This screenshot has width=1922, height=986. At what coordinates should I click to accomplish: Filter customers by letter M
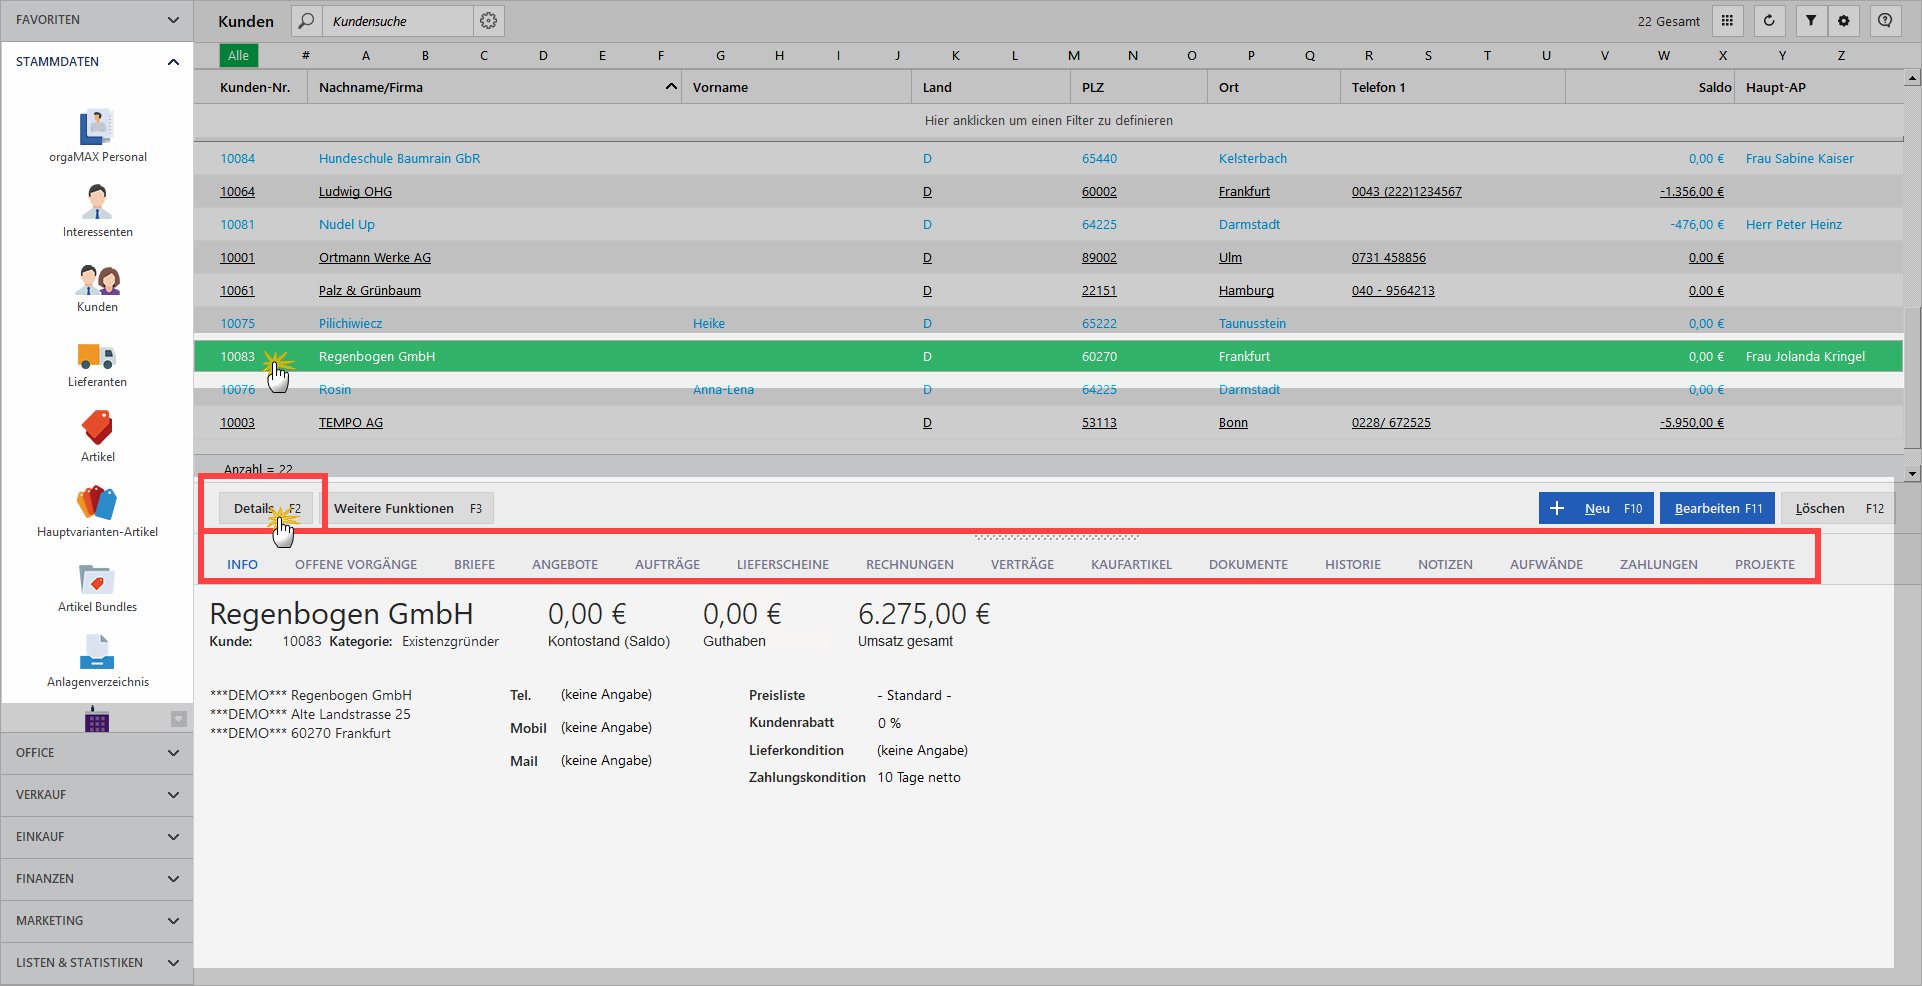[x=1074, y=56]
